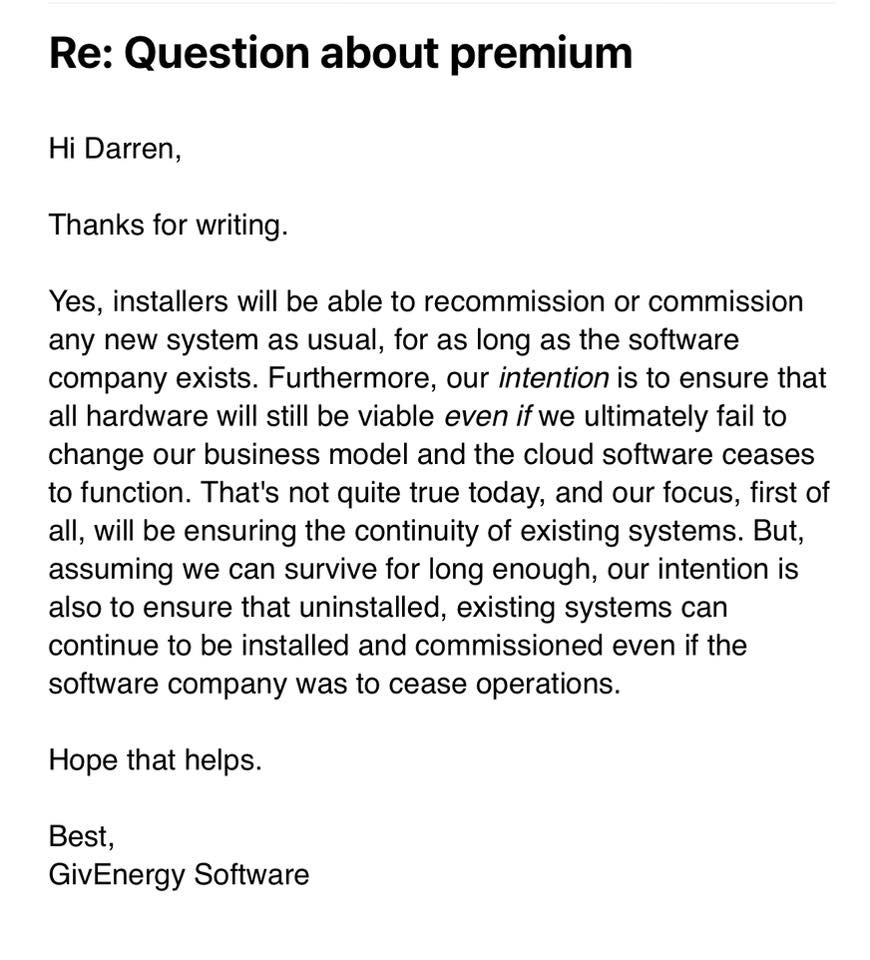Screen dimensions: 870x960
Task: Click the phrase 'cease operations.' ending the paragraph
Action: click(x=504, y=684)
